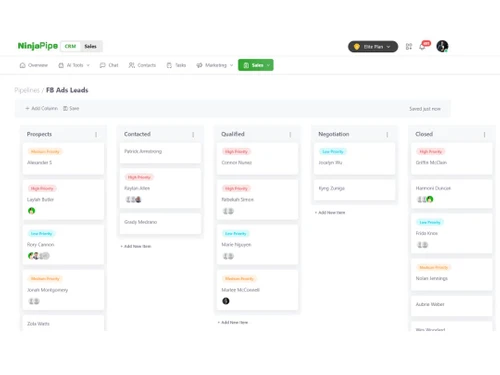This screenshot has width=500, height=375.
Task: Open the Kyng Zuniga card
Action: [354, 190]
